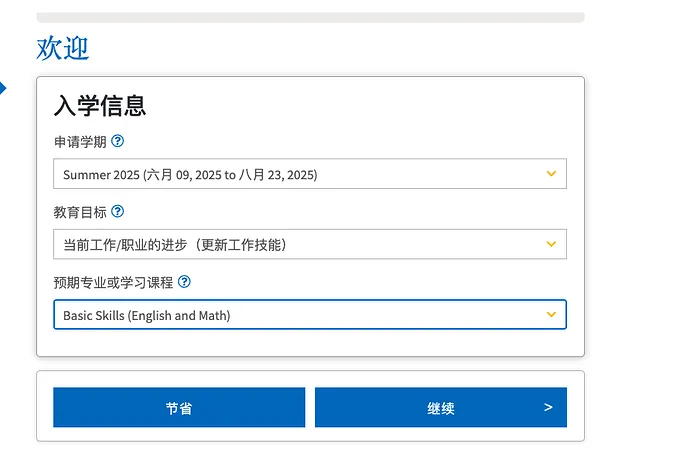
Task: Click the 申请学期 field label
Action: 80,142
